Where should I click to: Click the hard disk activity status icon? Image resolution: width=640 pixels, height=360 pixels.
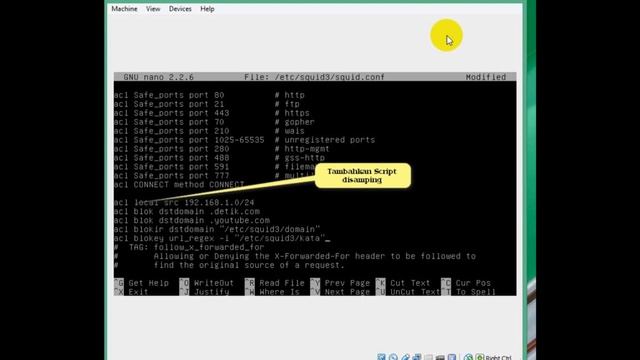click(x=381, y=357)
